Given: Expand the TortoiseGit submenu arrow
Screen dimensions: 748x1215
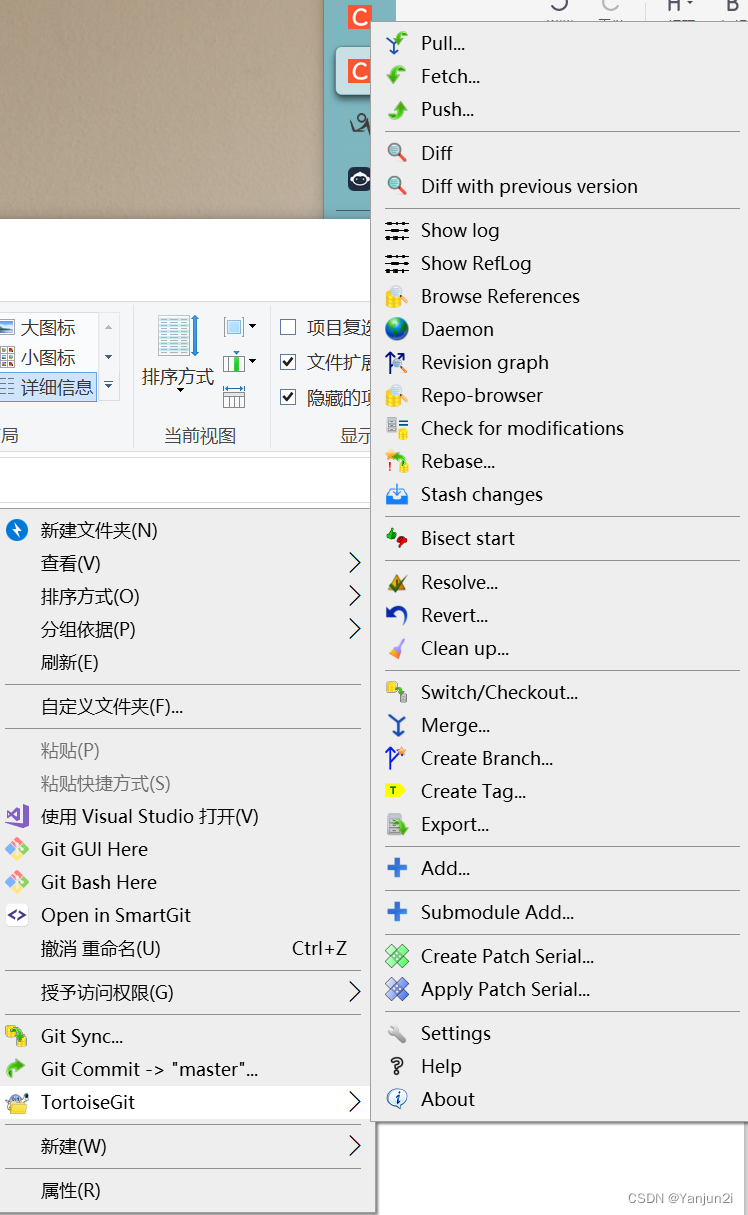Looking at the screenshot, I should pyautogui.click(x=354, y=1102).
